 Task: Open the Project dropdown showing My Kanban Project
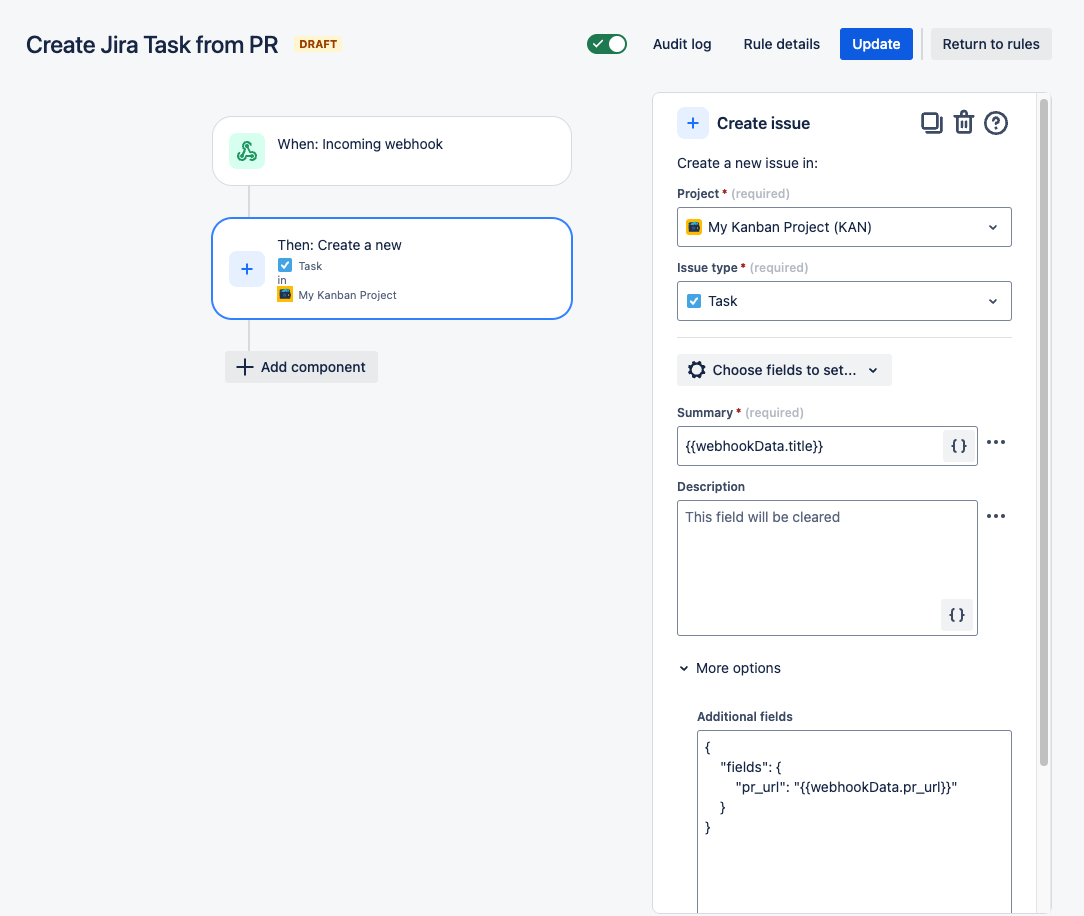844,227
